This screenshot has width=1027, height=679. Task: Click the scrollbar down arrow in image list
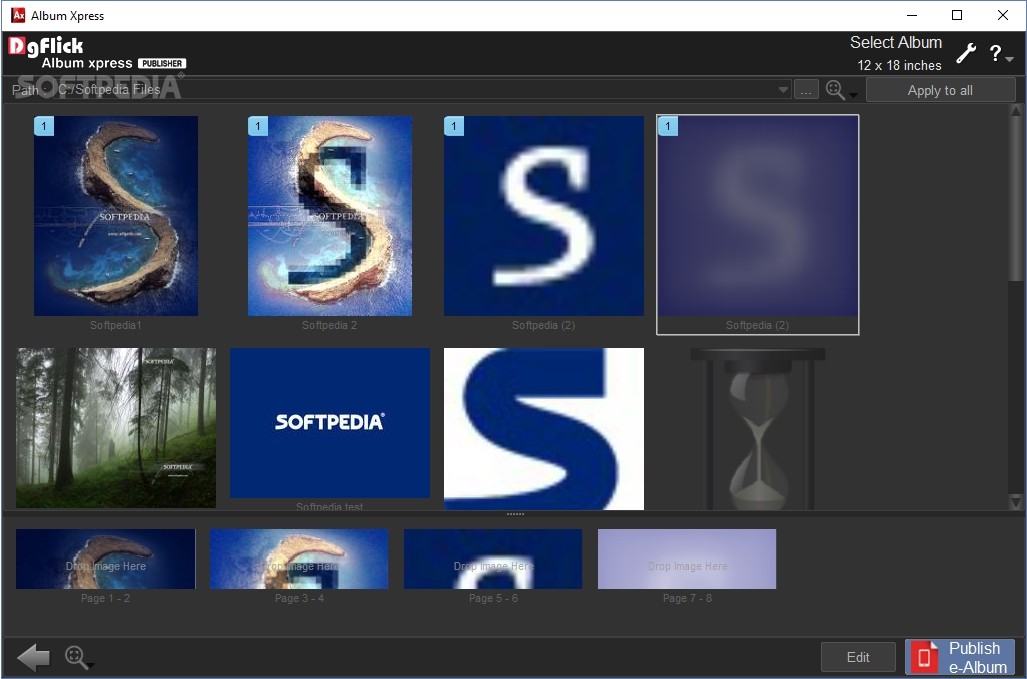1016,502
